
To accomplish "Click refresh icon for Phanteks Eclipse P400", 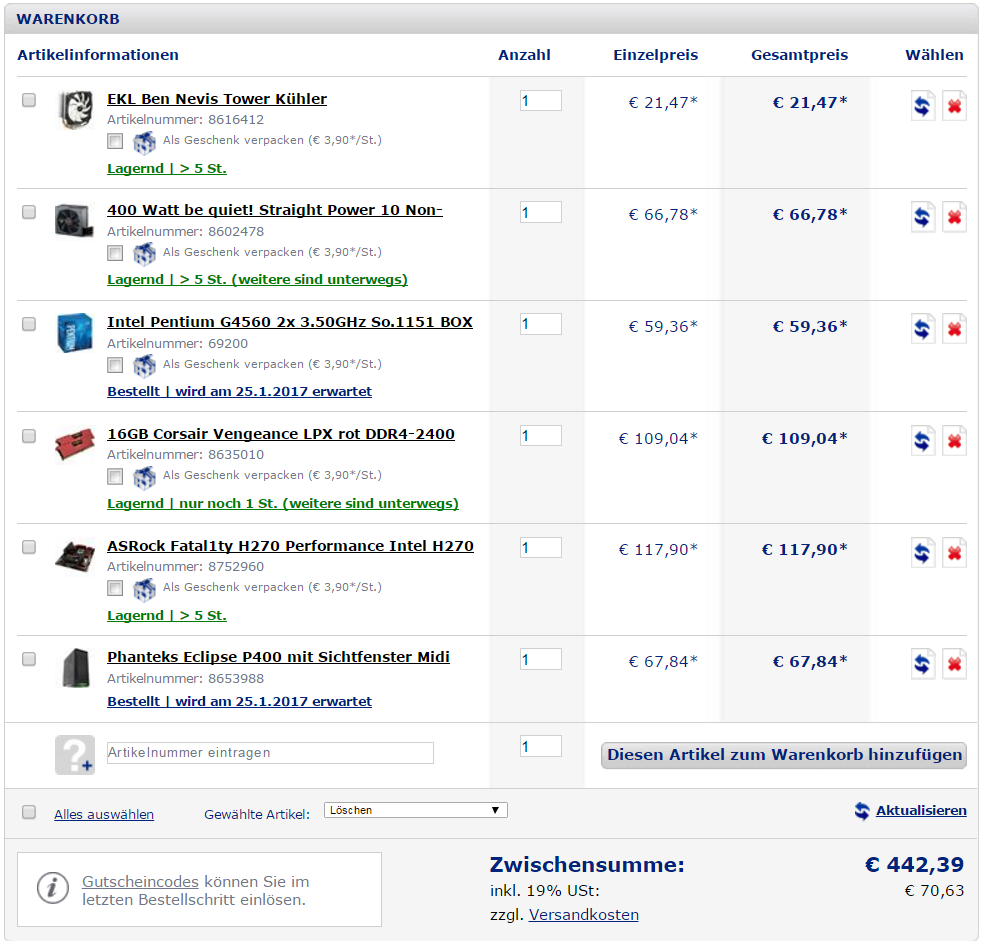I will [x=922, y=663].
